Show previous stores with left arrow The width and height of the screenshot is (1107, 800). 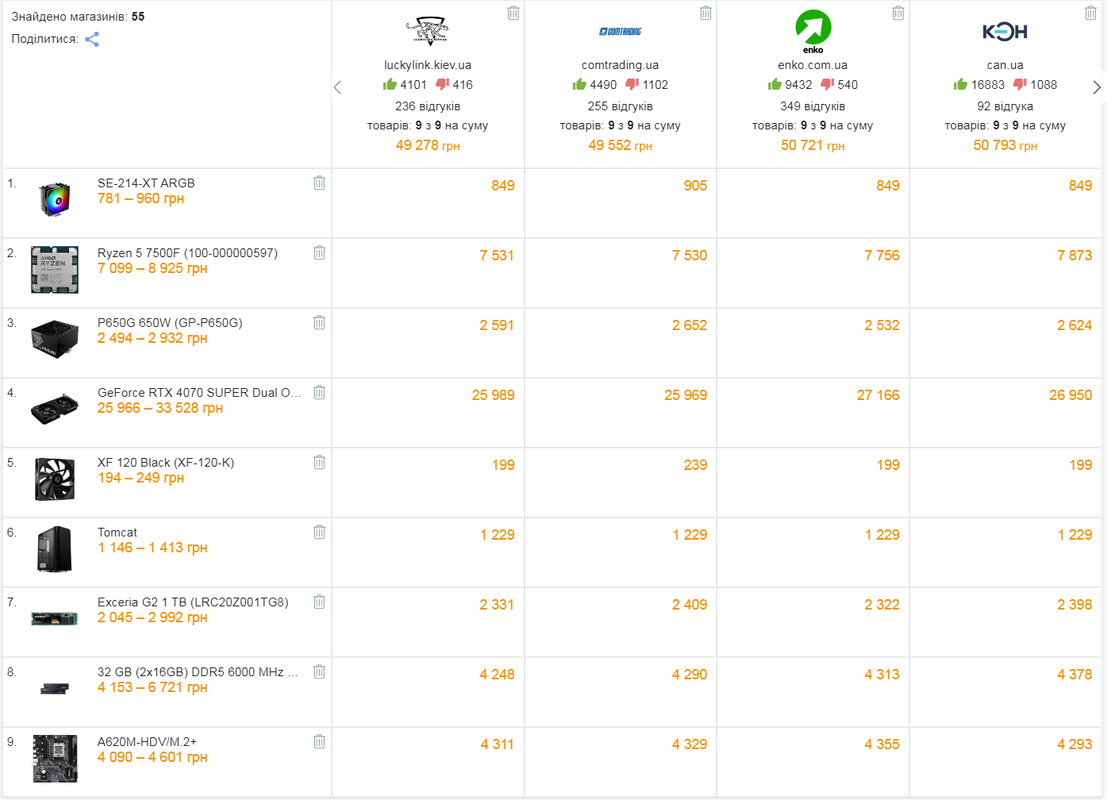pyautogui.click(x=337, y=88)
